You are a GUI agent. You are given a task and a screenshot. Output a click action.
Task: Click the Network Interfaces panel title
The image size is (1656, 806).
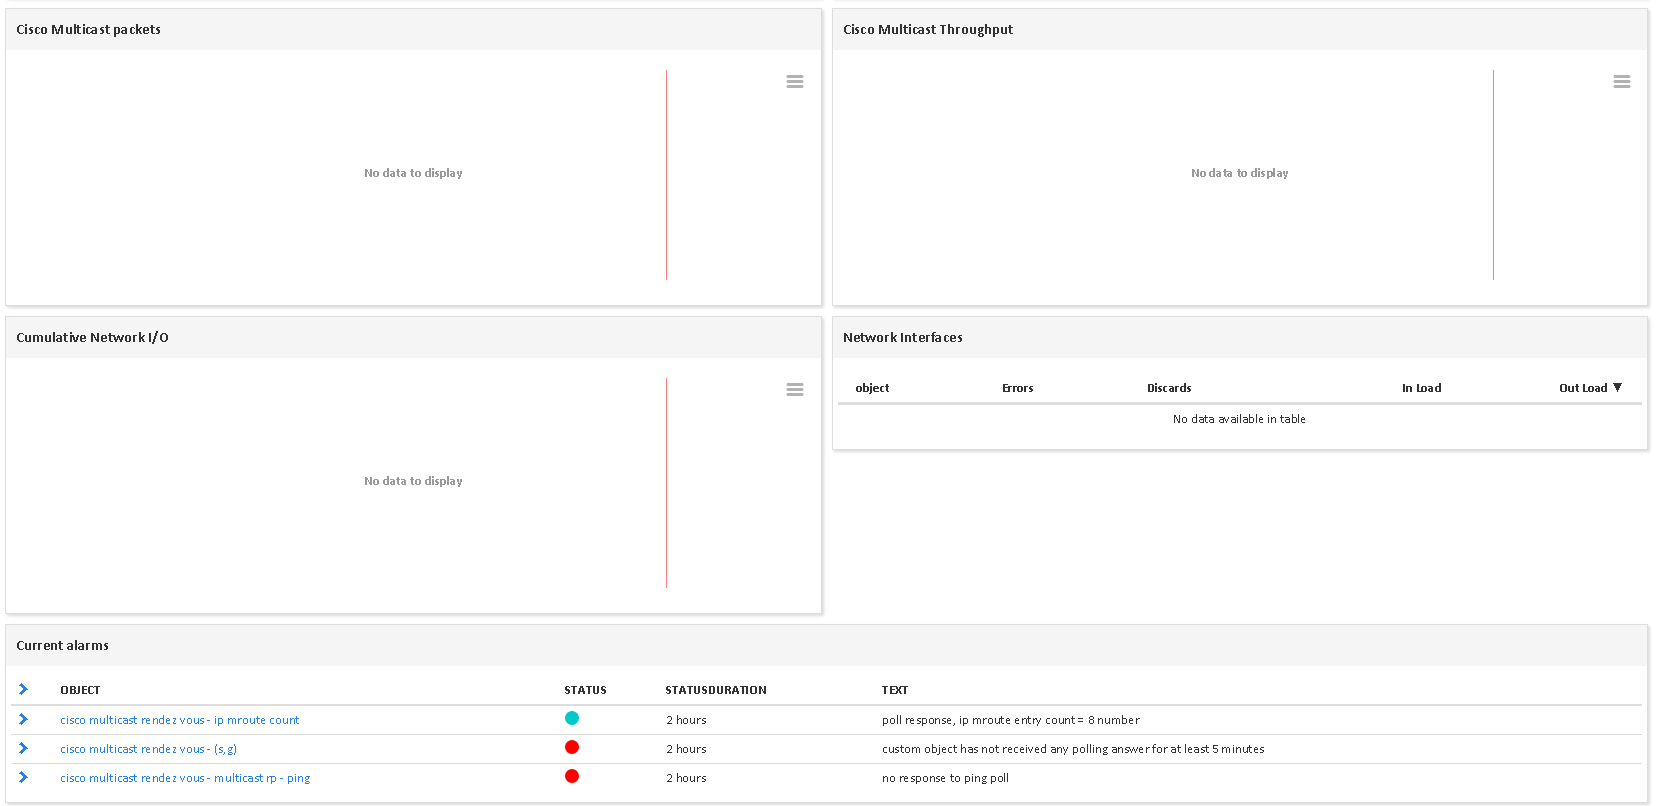tap(903, 338)
